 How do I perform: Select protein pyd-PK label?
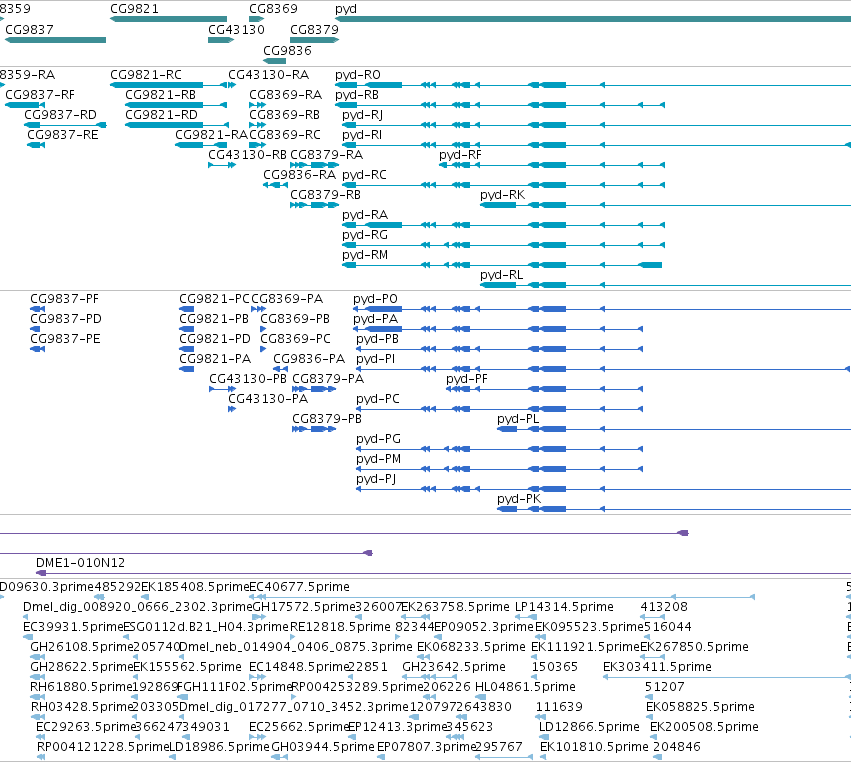519,499
